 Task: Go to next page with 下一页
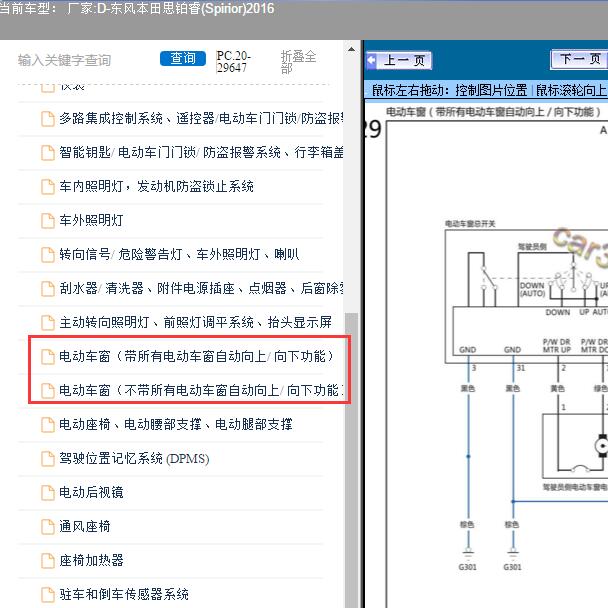[579, 59]
